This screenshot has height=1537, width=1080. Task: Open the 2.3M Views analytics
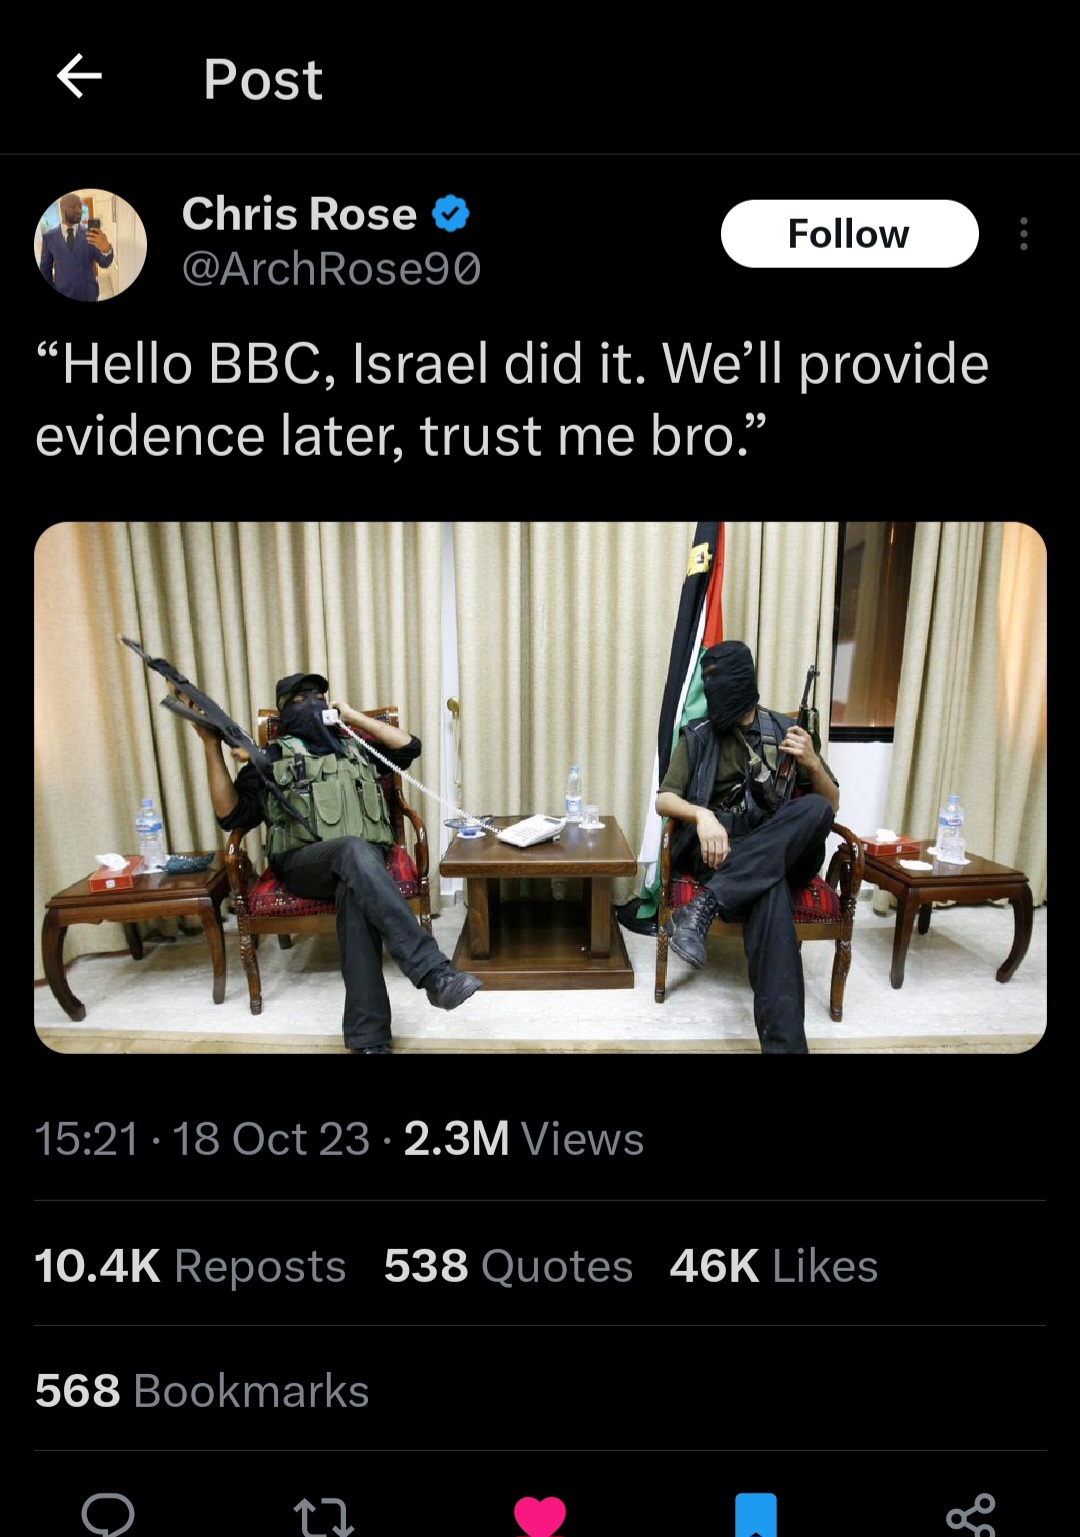(524, 1138)
